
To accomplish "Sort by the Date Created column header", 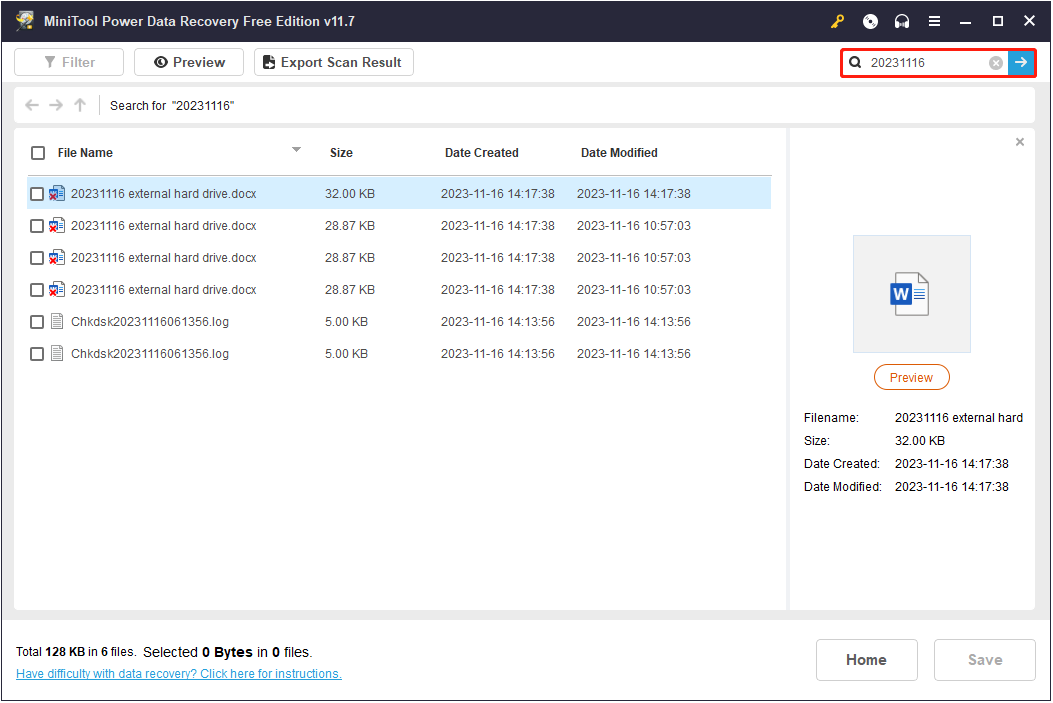I will pos(482,153).
